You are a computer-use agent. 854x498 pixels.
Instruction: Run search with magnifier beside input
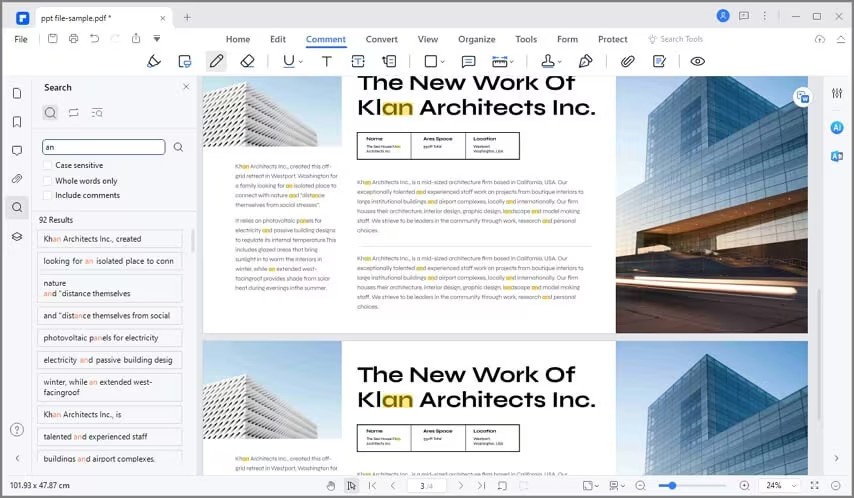click(178, 147)
